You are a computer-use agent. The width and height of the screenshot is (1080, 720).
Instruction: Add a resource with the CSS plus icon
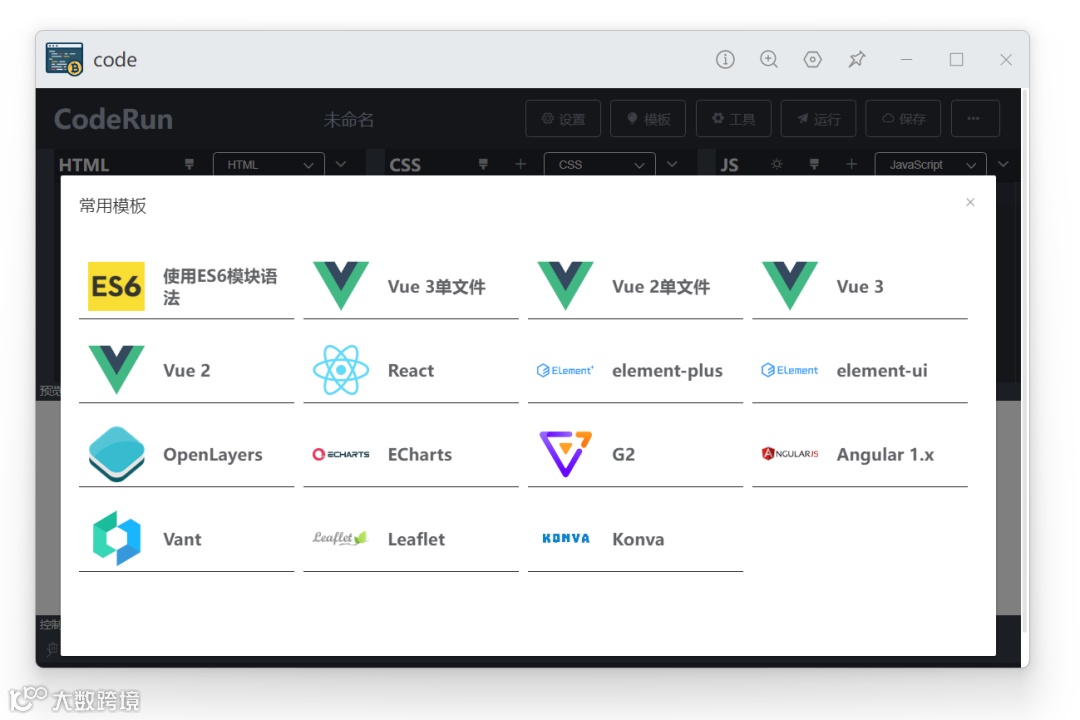pyautogui.click(x=521, y=164)
